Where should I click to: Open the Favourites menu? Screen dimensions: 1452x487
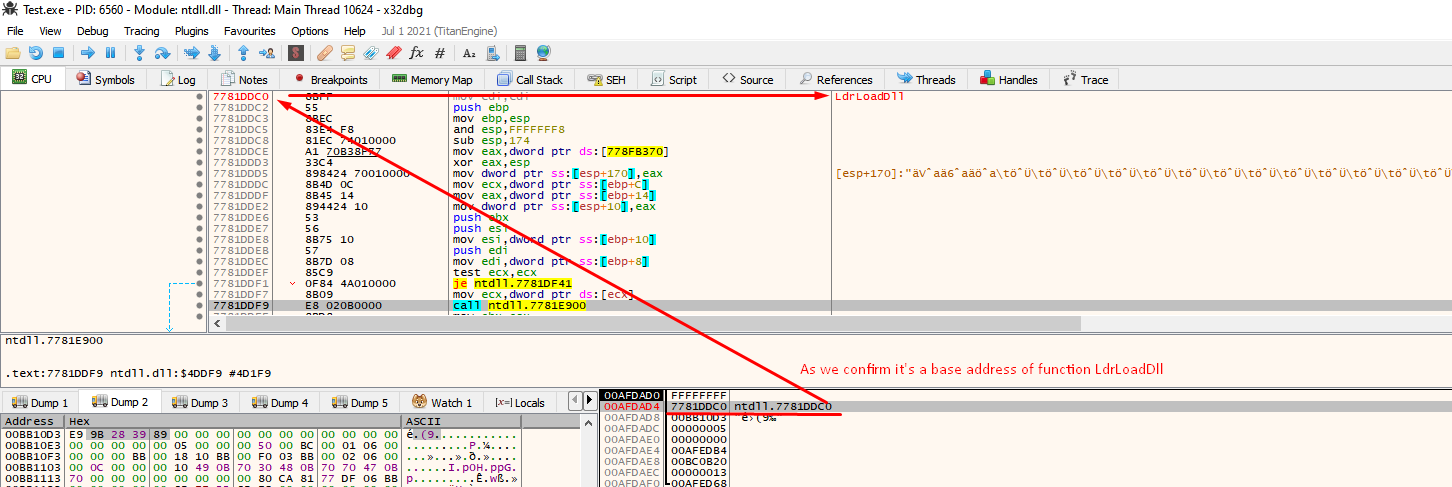[x=250, y=31]
